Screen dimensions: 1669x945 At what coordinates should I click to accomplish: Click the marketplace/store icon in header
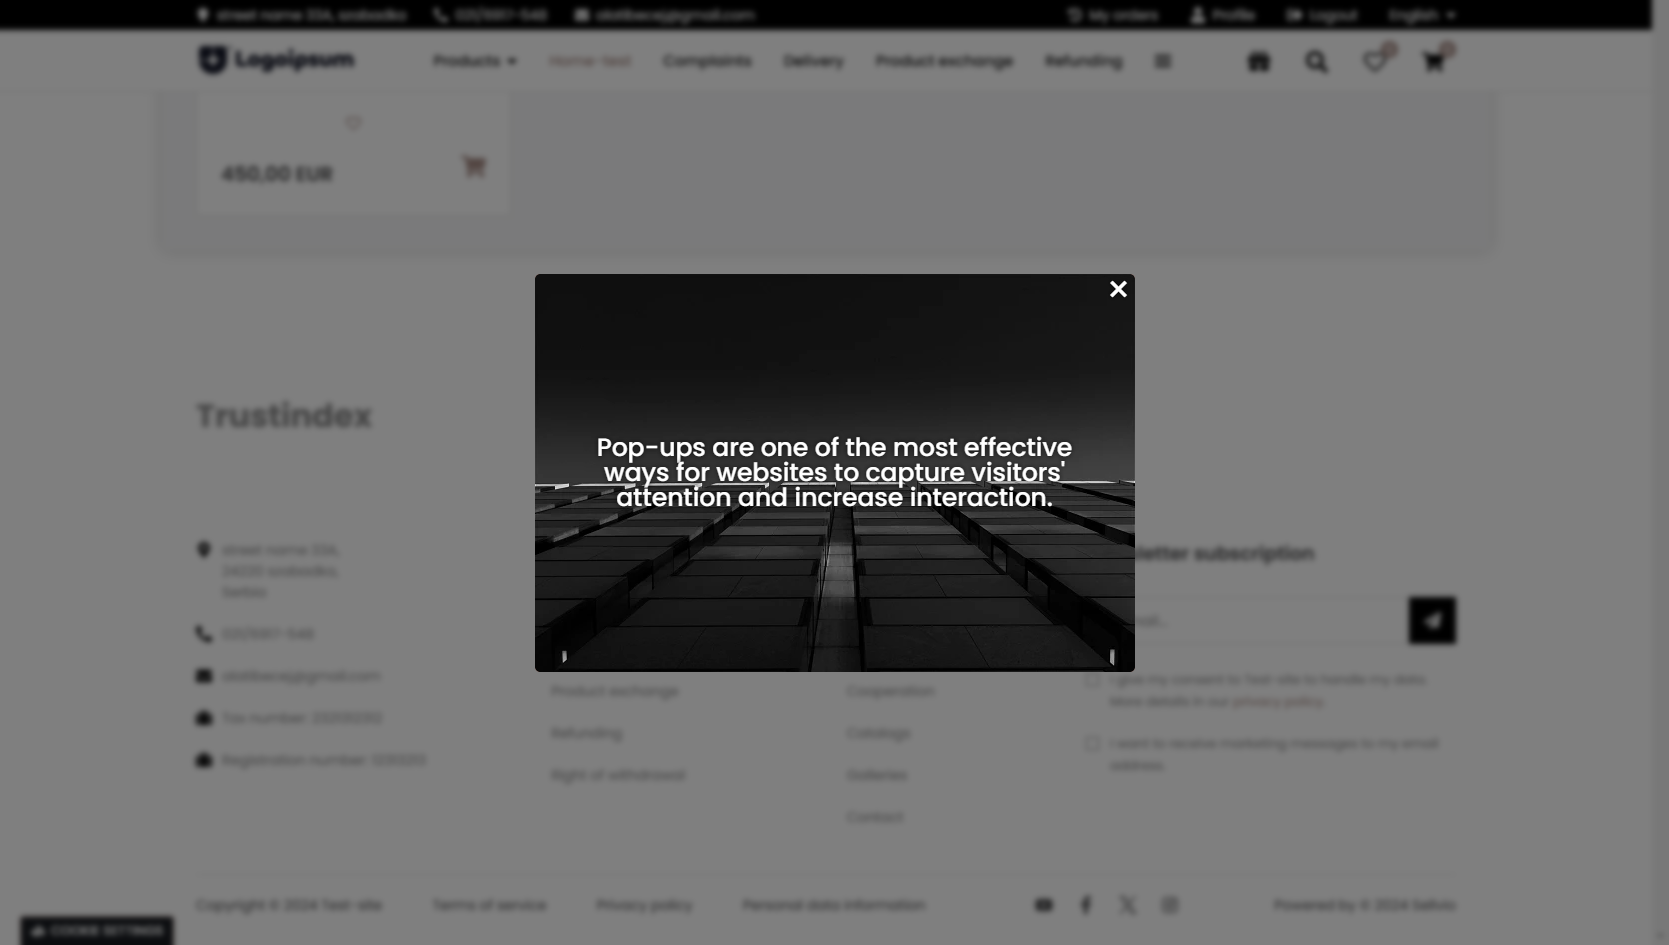(1258, 61)
